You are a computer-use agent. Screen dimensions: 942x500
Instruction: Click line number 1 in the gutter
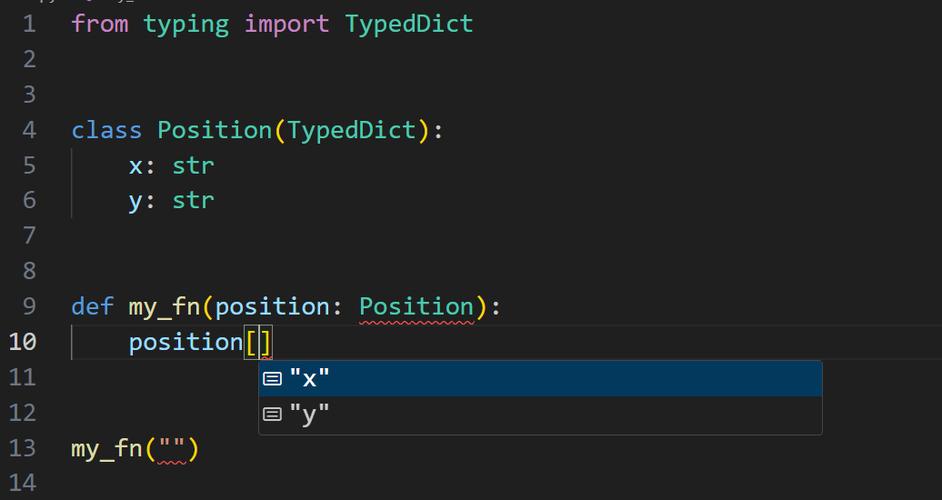[29, 24]
